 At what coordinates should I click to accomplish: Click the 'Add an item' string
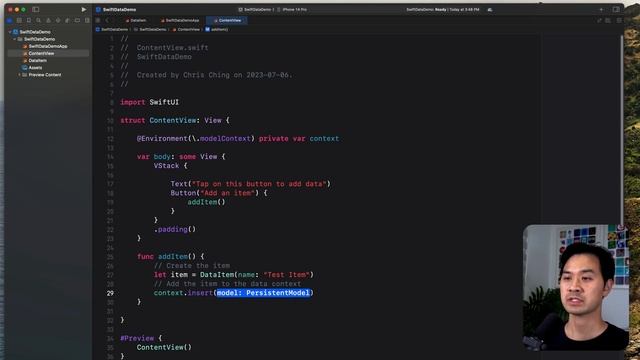228,193
